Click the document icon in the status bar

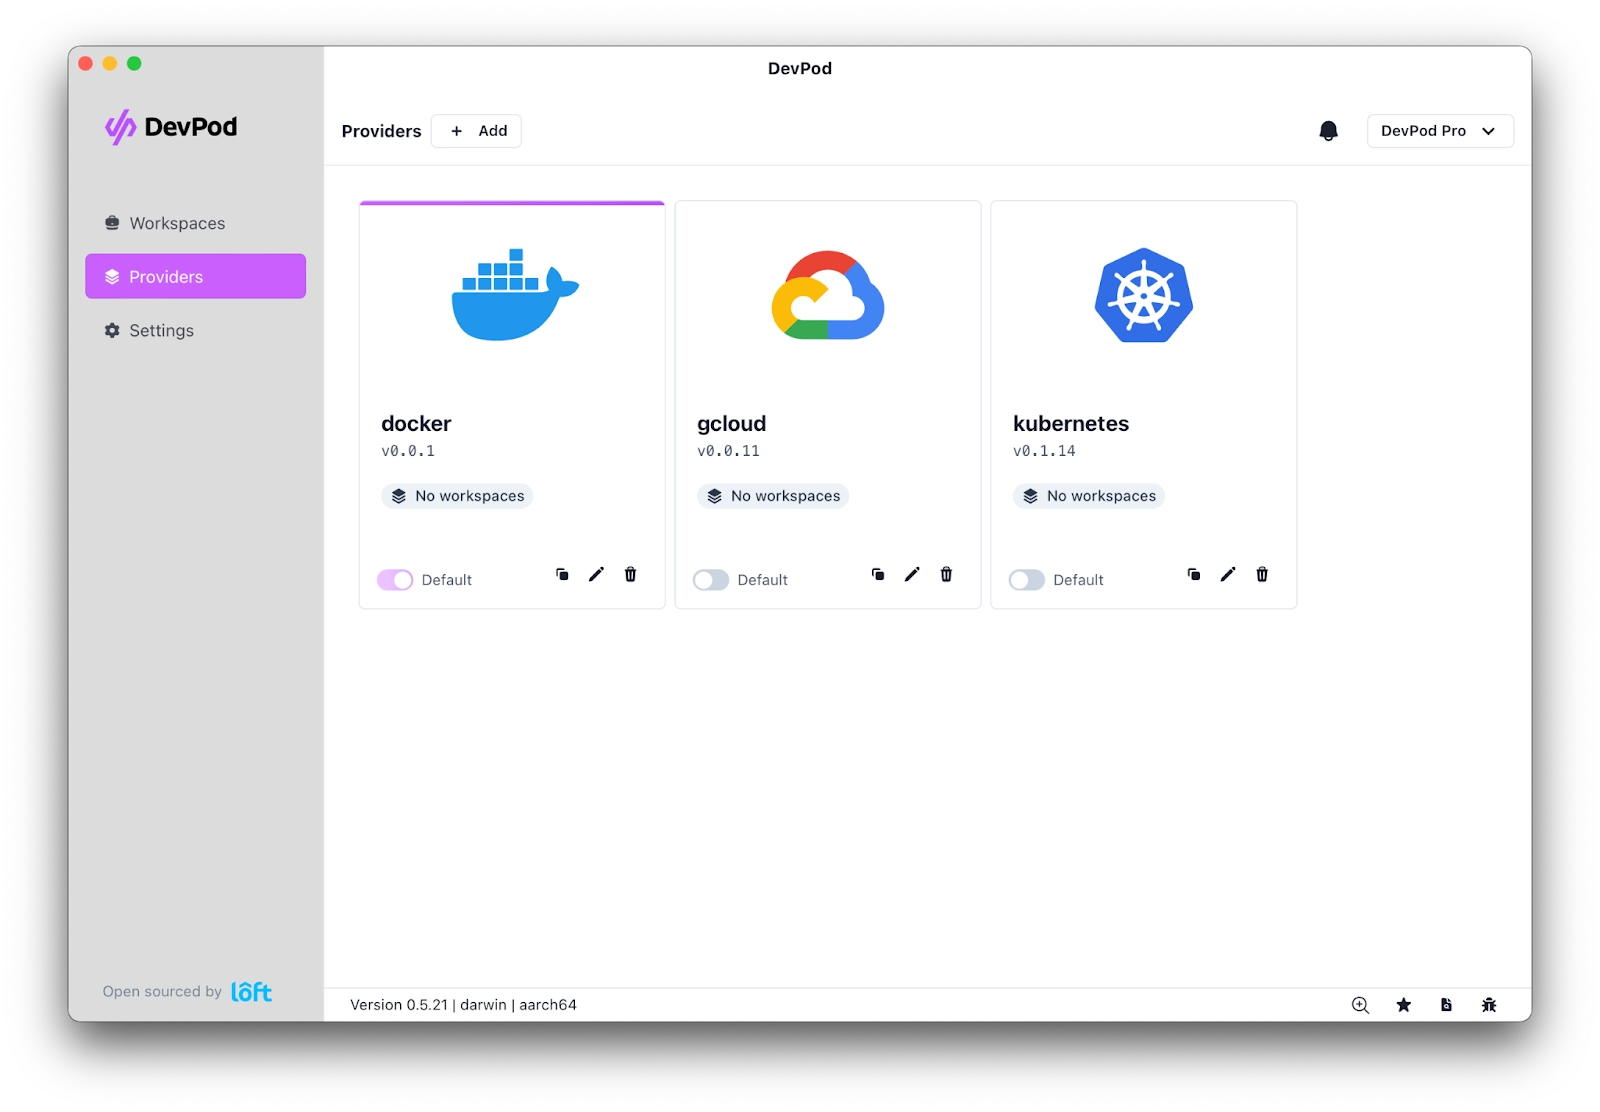pyautogui.click(x=1446, y=1005)
